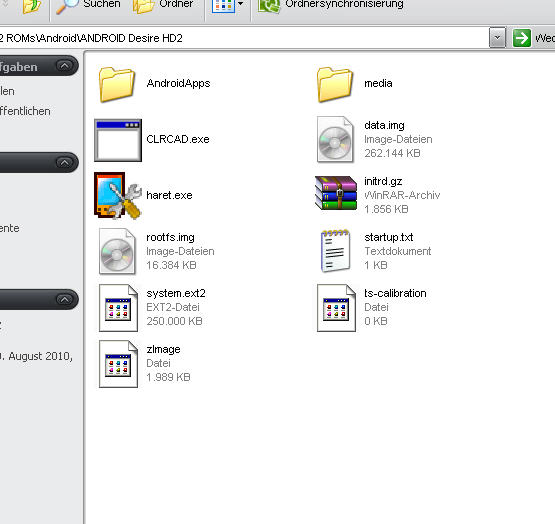Collapse the details pane section
This screenshot has height=524, width=555.
coord(64,300)
